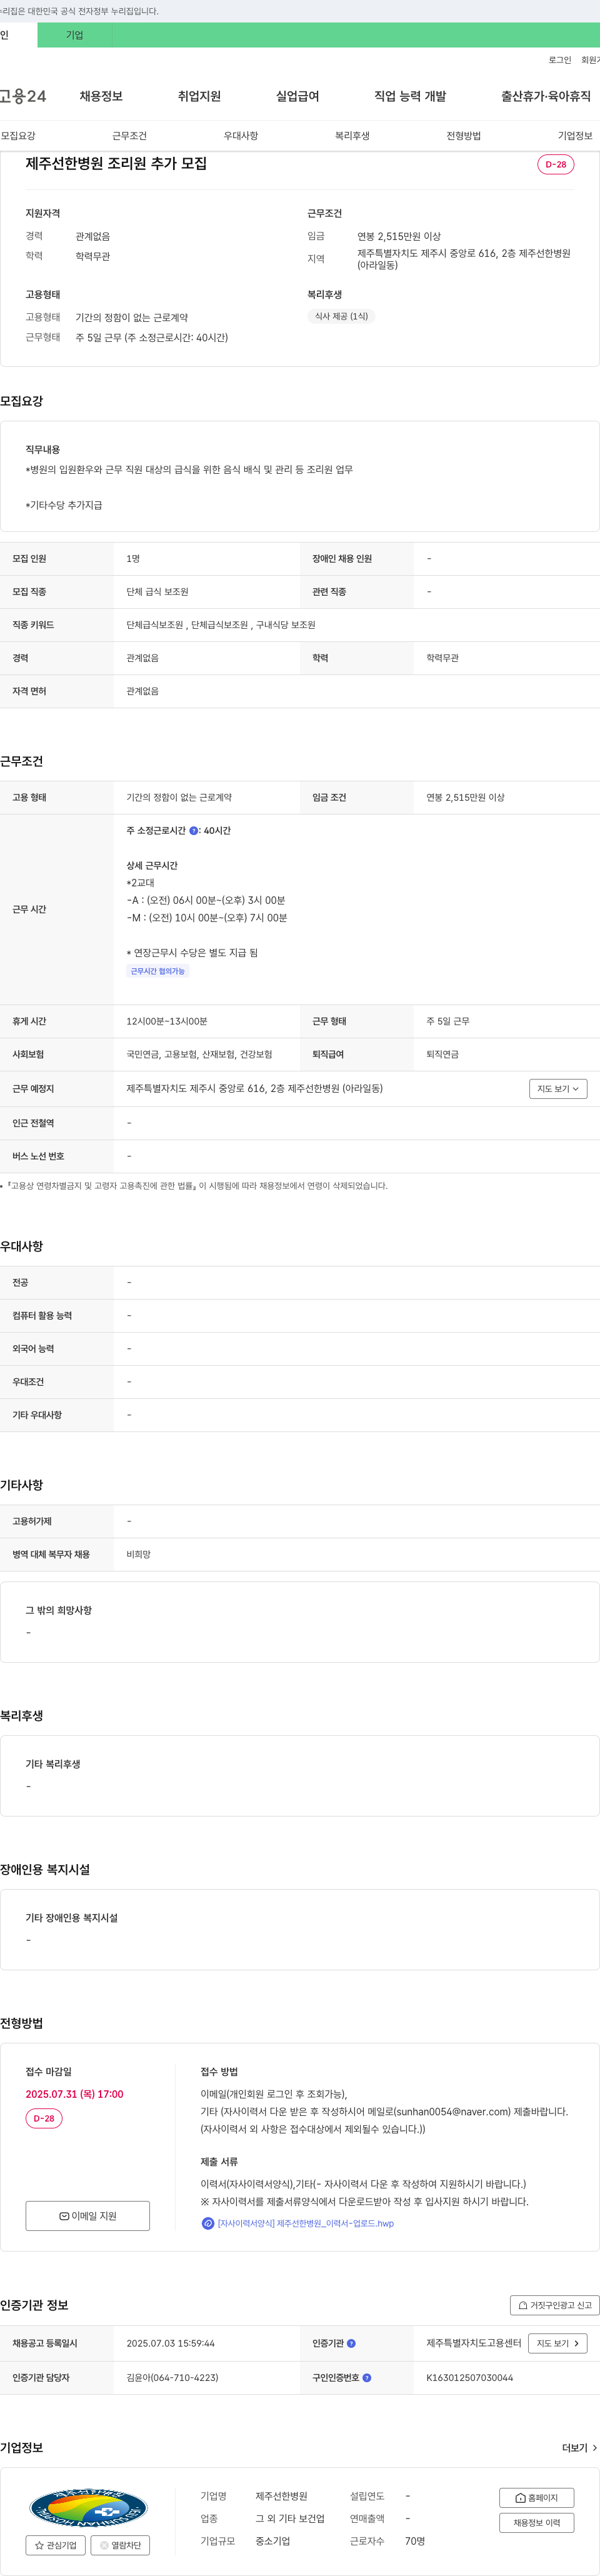Click 국민연금, 고용보험, 산재보험, 건강보험 value
Viewport: 600px width, 2576px height.
(199, 1054)
